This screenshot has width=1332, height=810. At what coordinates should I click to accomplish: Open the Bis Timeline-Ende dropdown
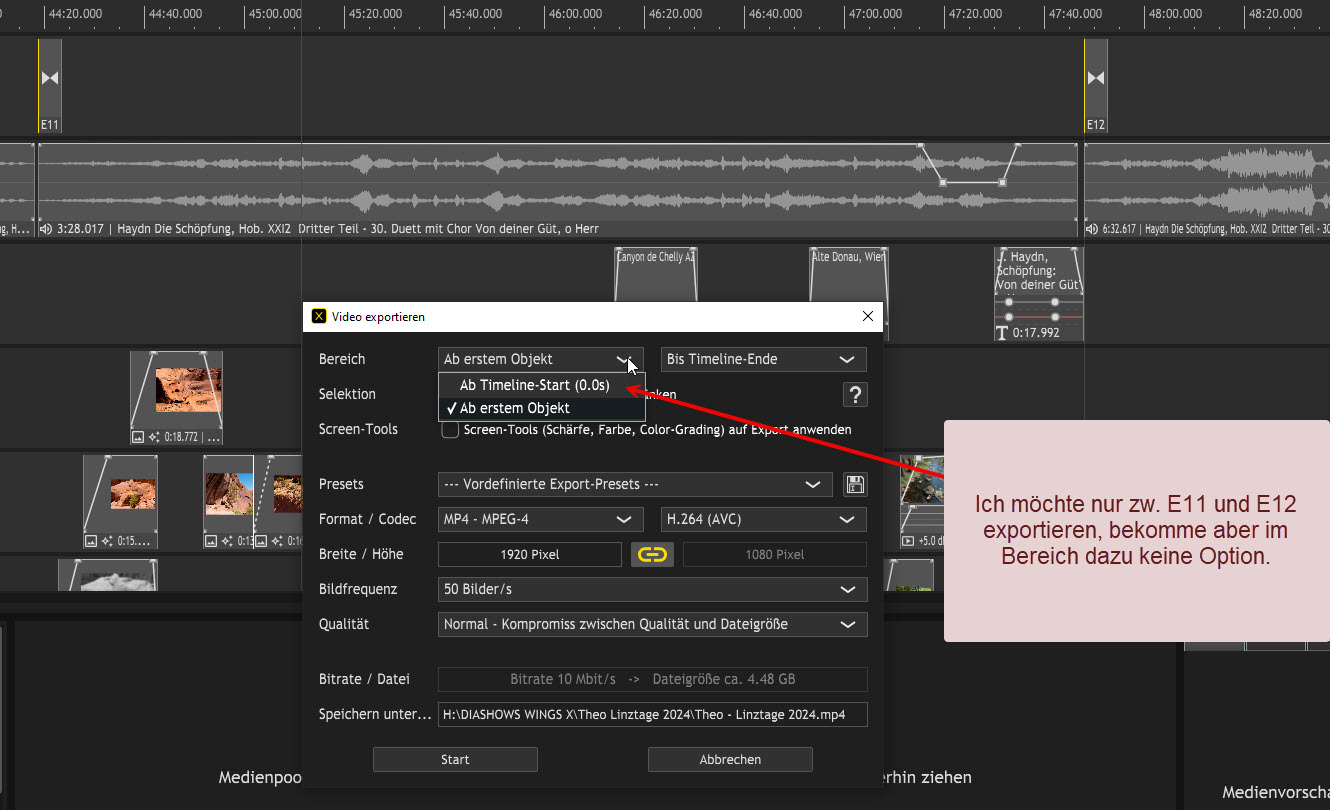763,359
